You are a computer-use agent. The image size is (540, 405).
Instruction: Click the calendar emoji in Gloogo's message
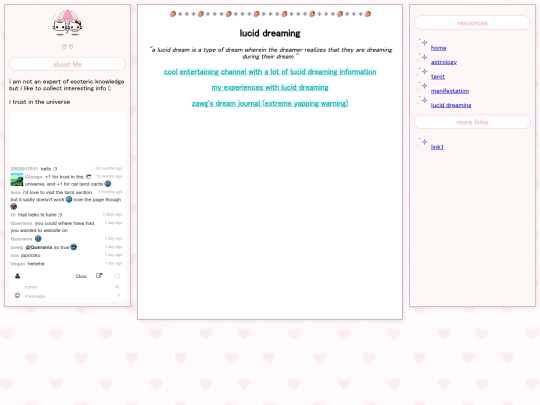[x=89, y=177]
